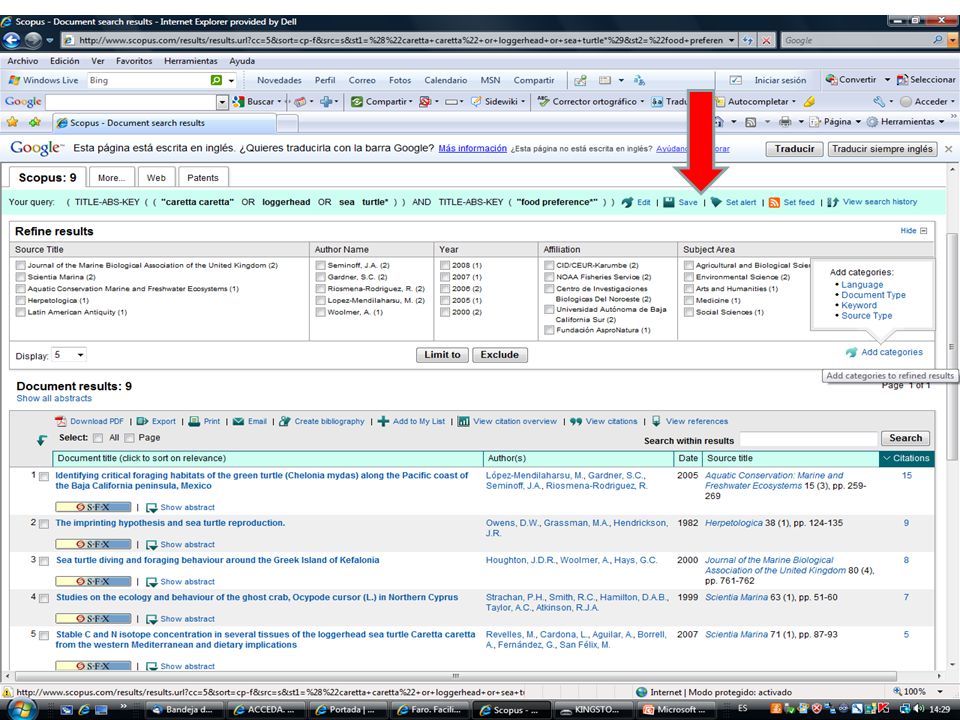Viewport: 960px width, 720px height.
Task: Click the View citations quote icon
Action: 576,421
